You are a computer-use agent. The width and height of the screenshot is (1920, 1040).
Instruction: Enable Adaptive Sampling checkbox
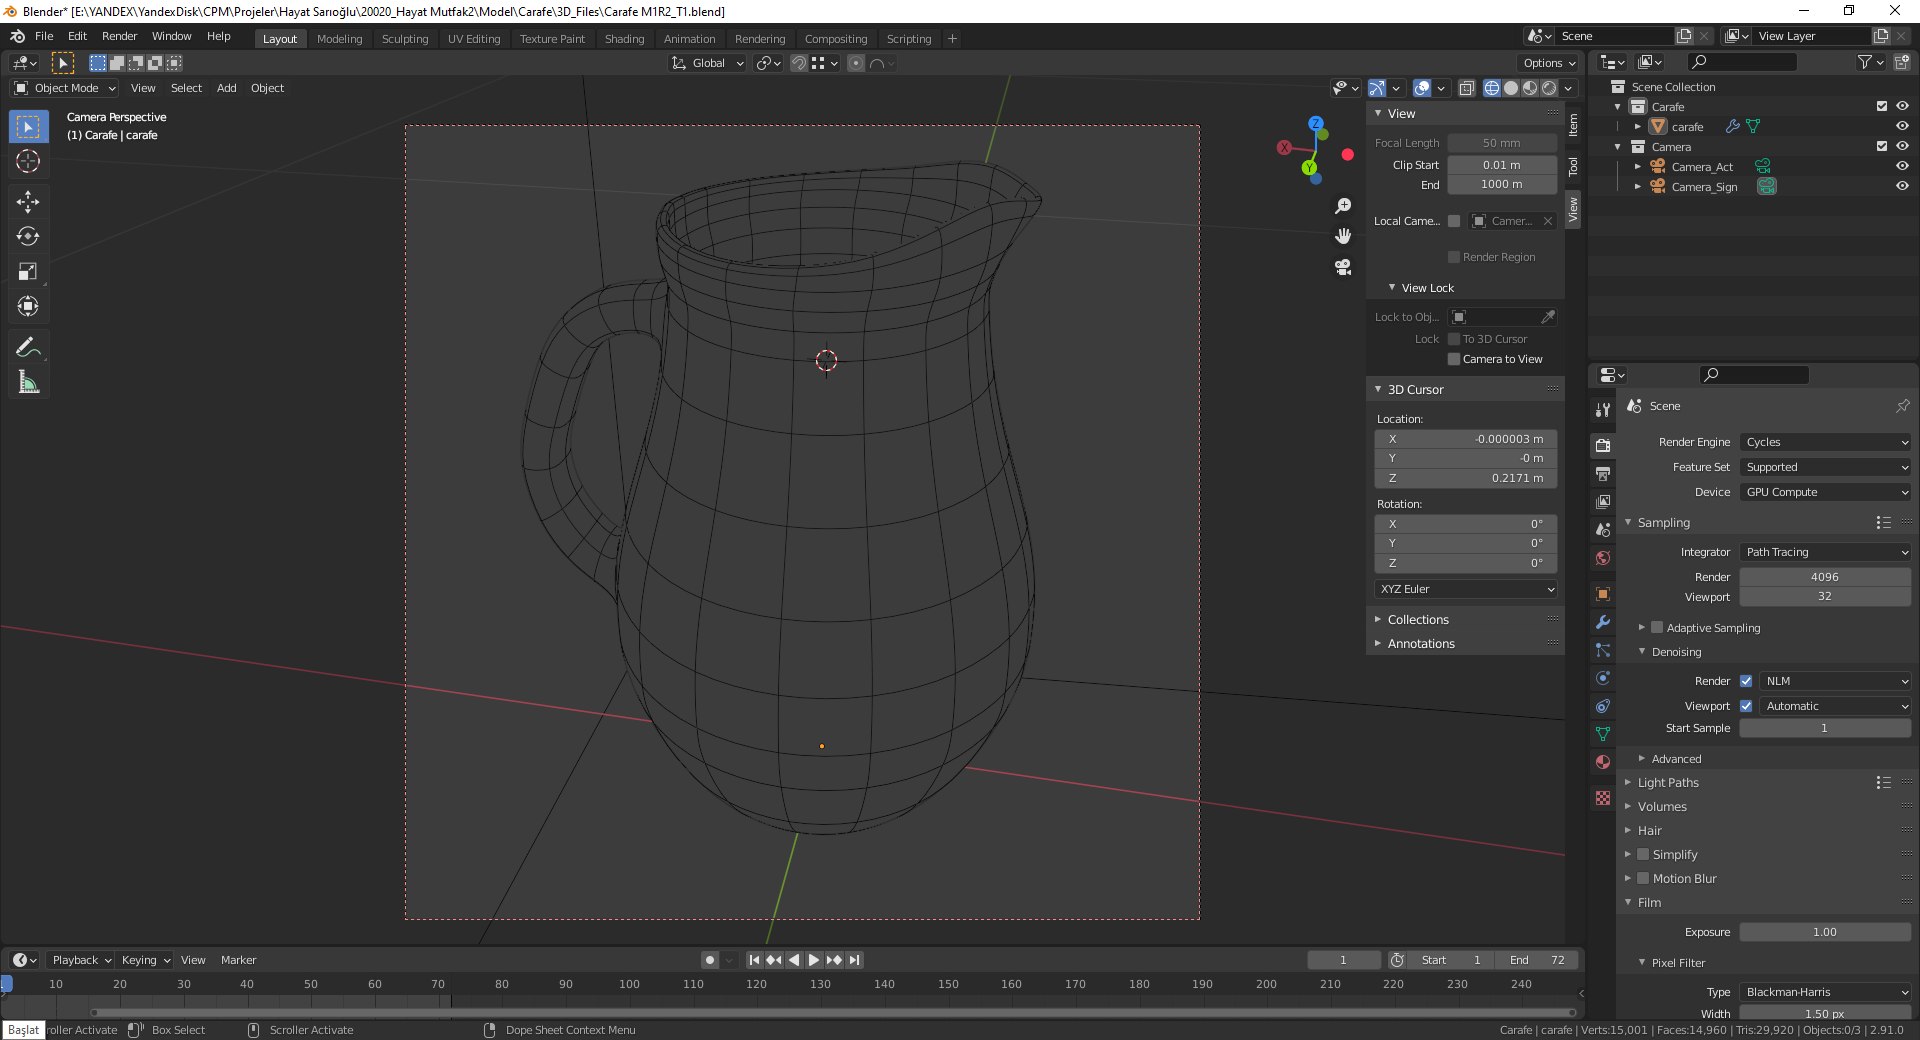pos(1657,628)
